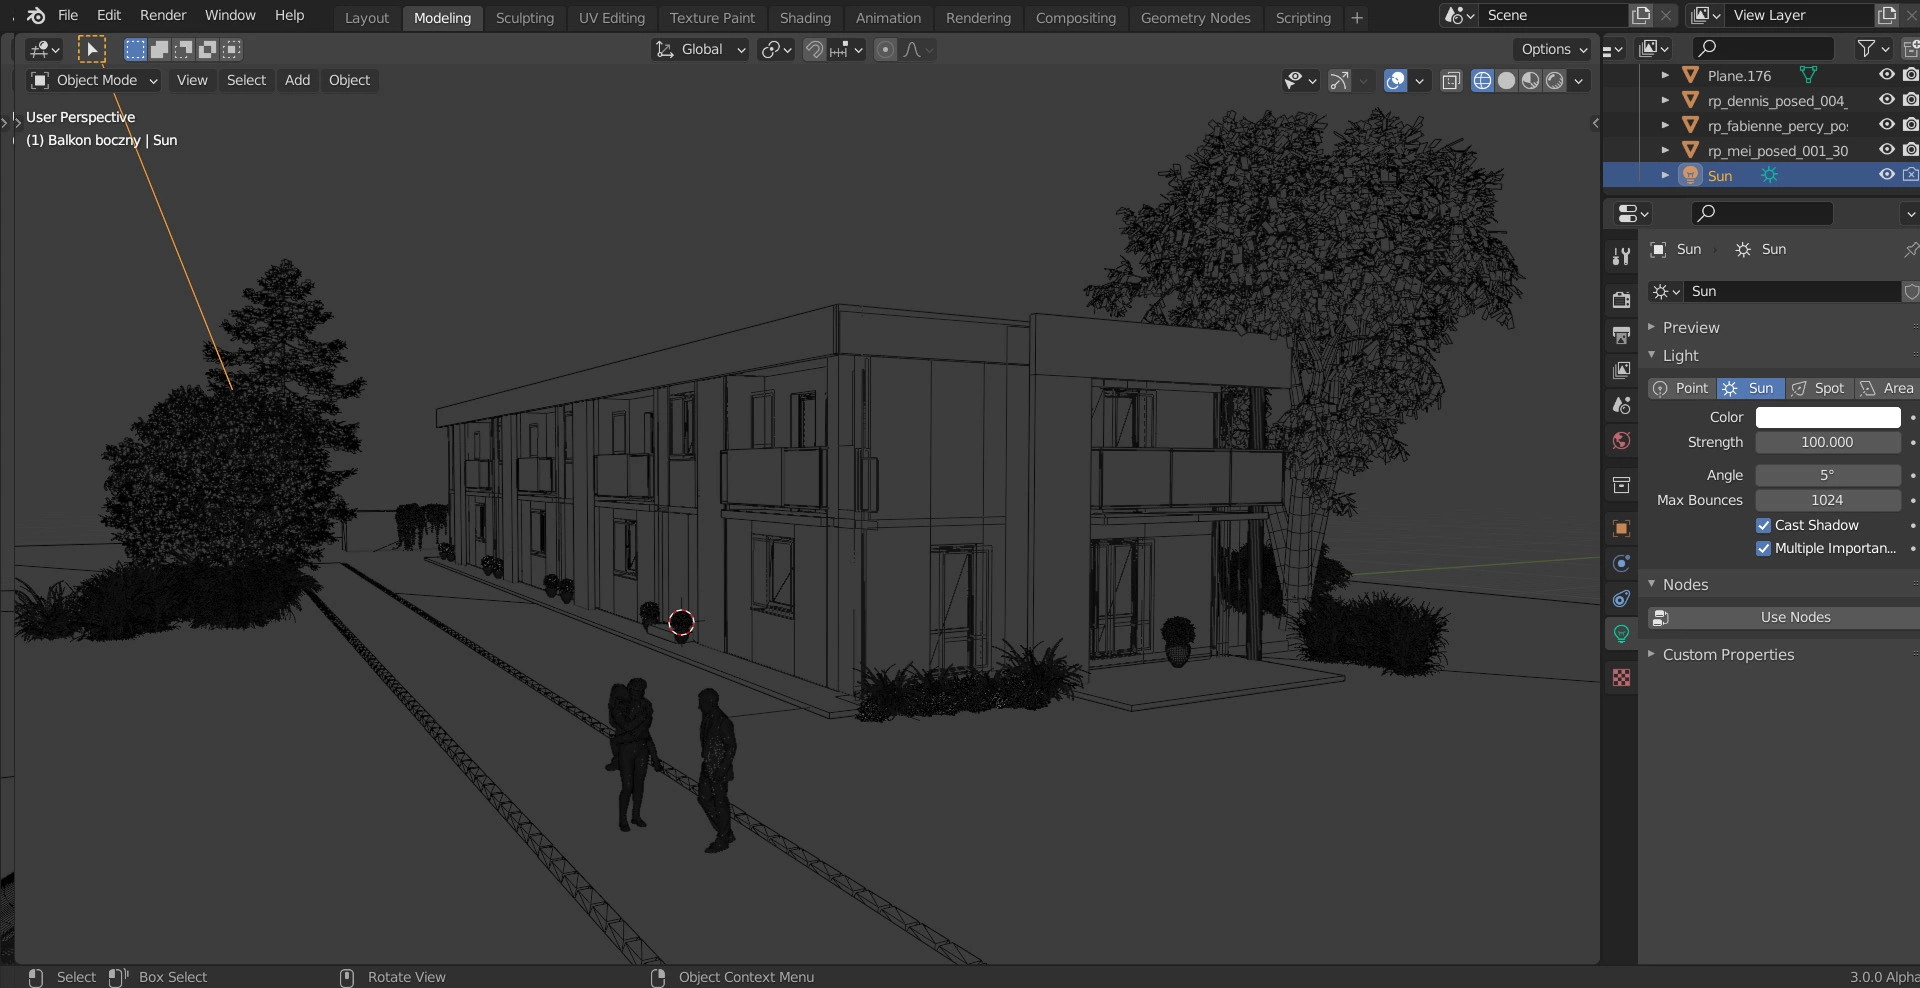Select rendered viewport shading mode
The height and width of the screenshot is (988, 1920).
[1554, 81]
